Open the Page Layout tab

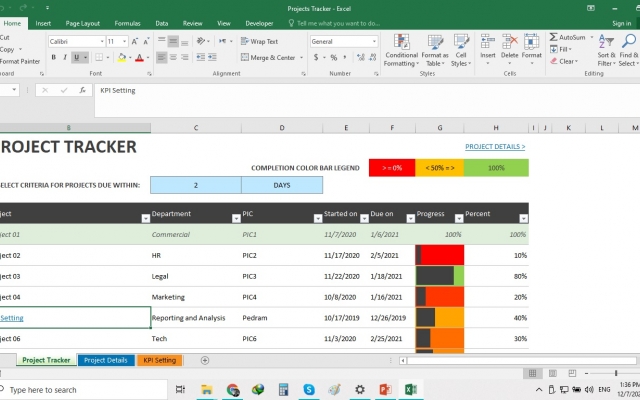pyautogui.click(x=82, y=23)
